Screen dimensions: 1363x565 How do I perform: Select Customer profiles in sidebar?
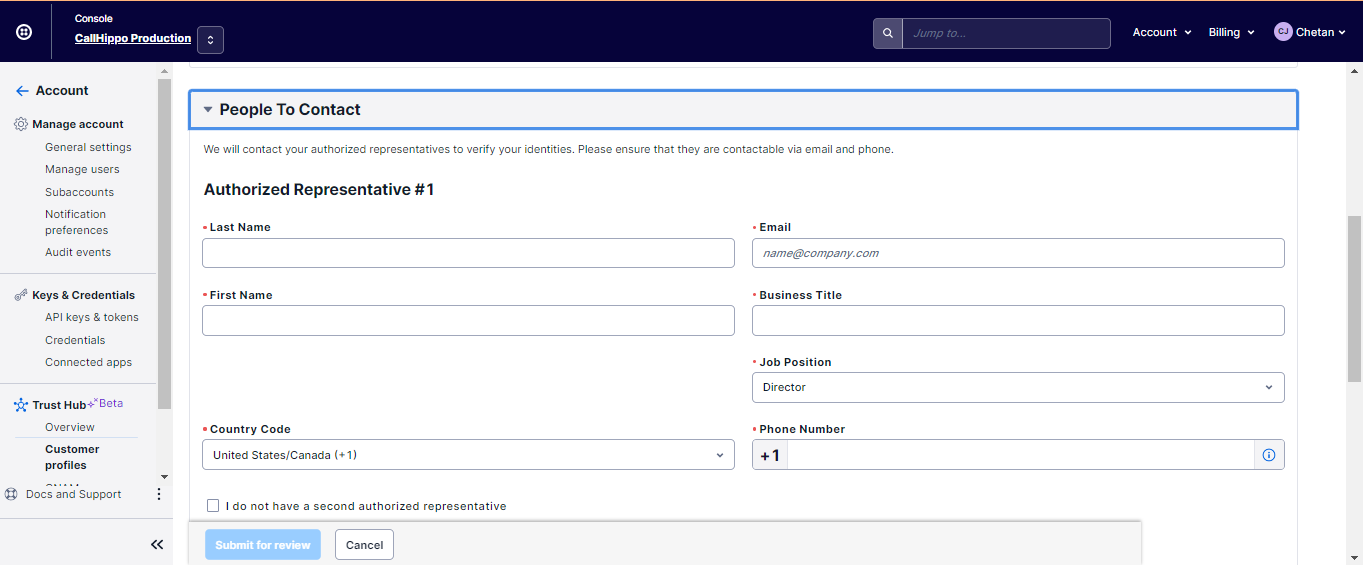pos(72,457)
